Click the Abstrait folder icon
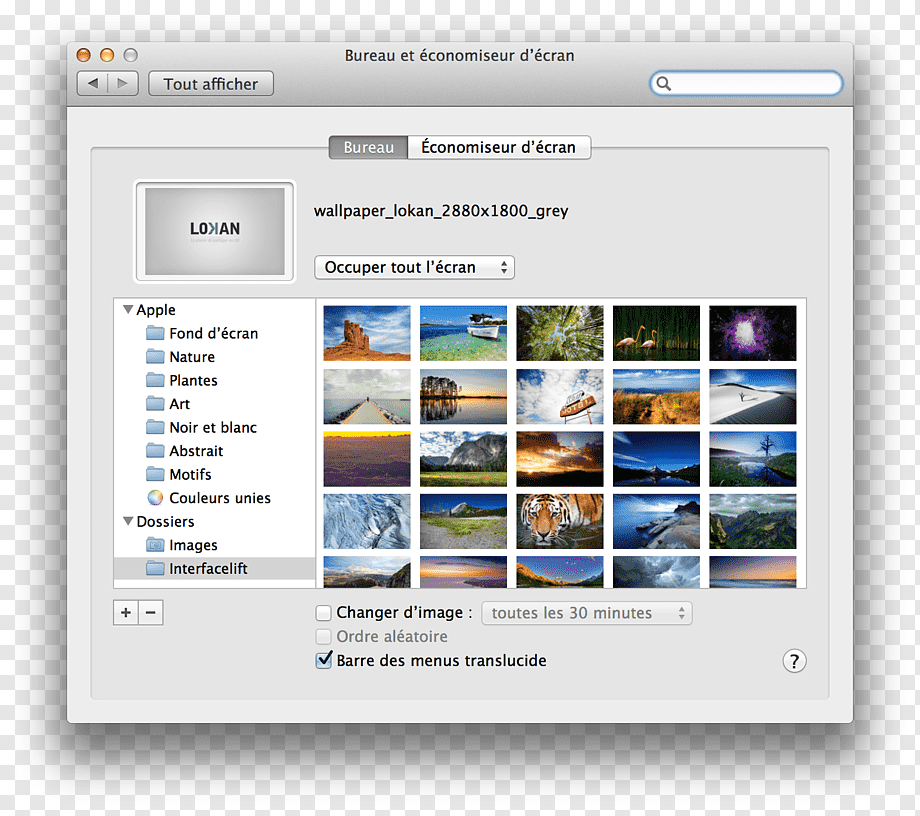Screen dimensions: 920x816 [x=155, y=451]
